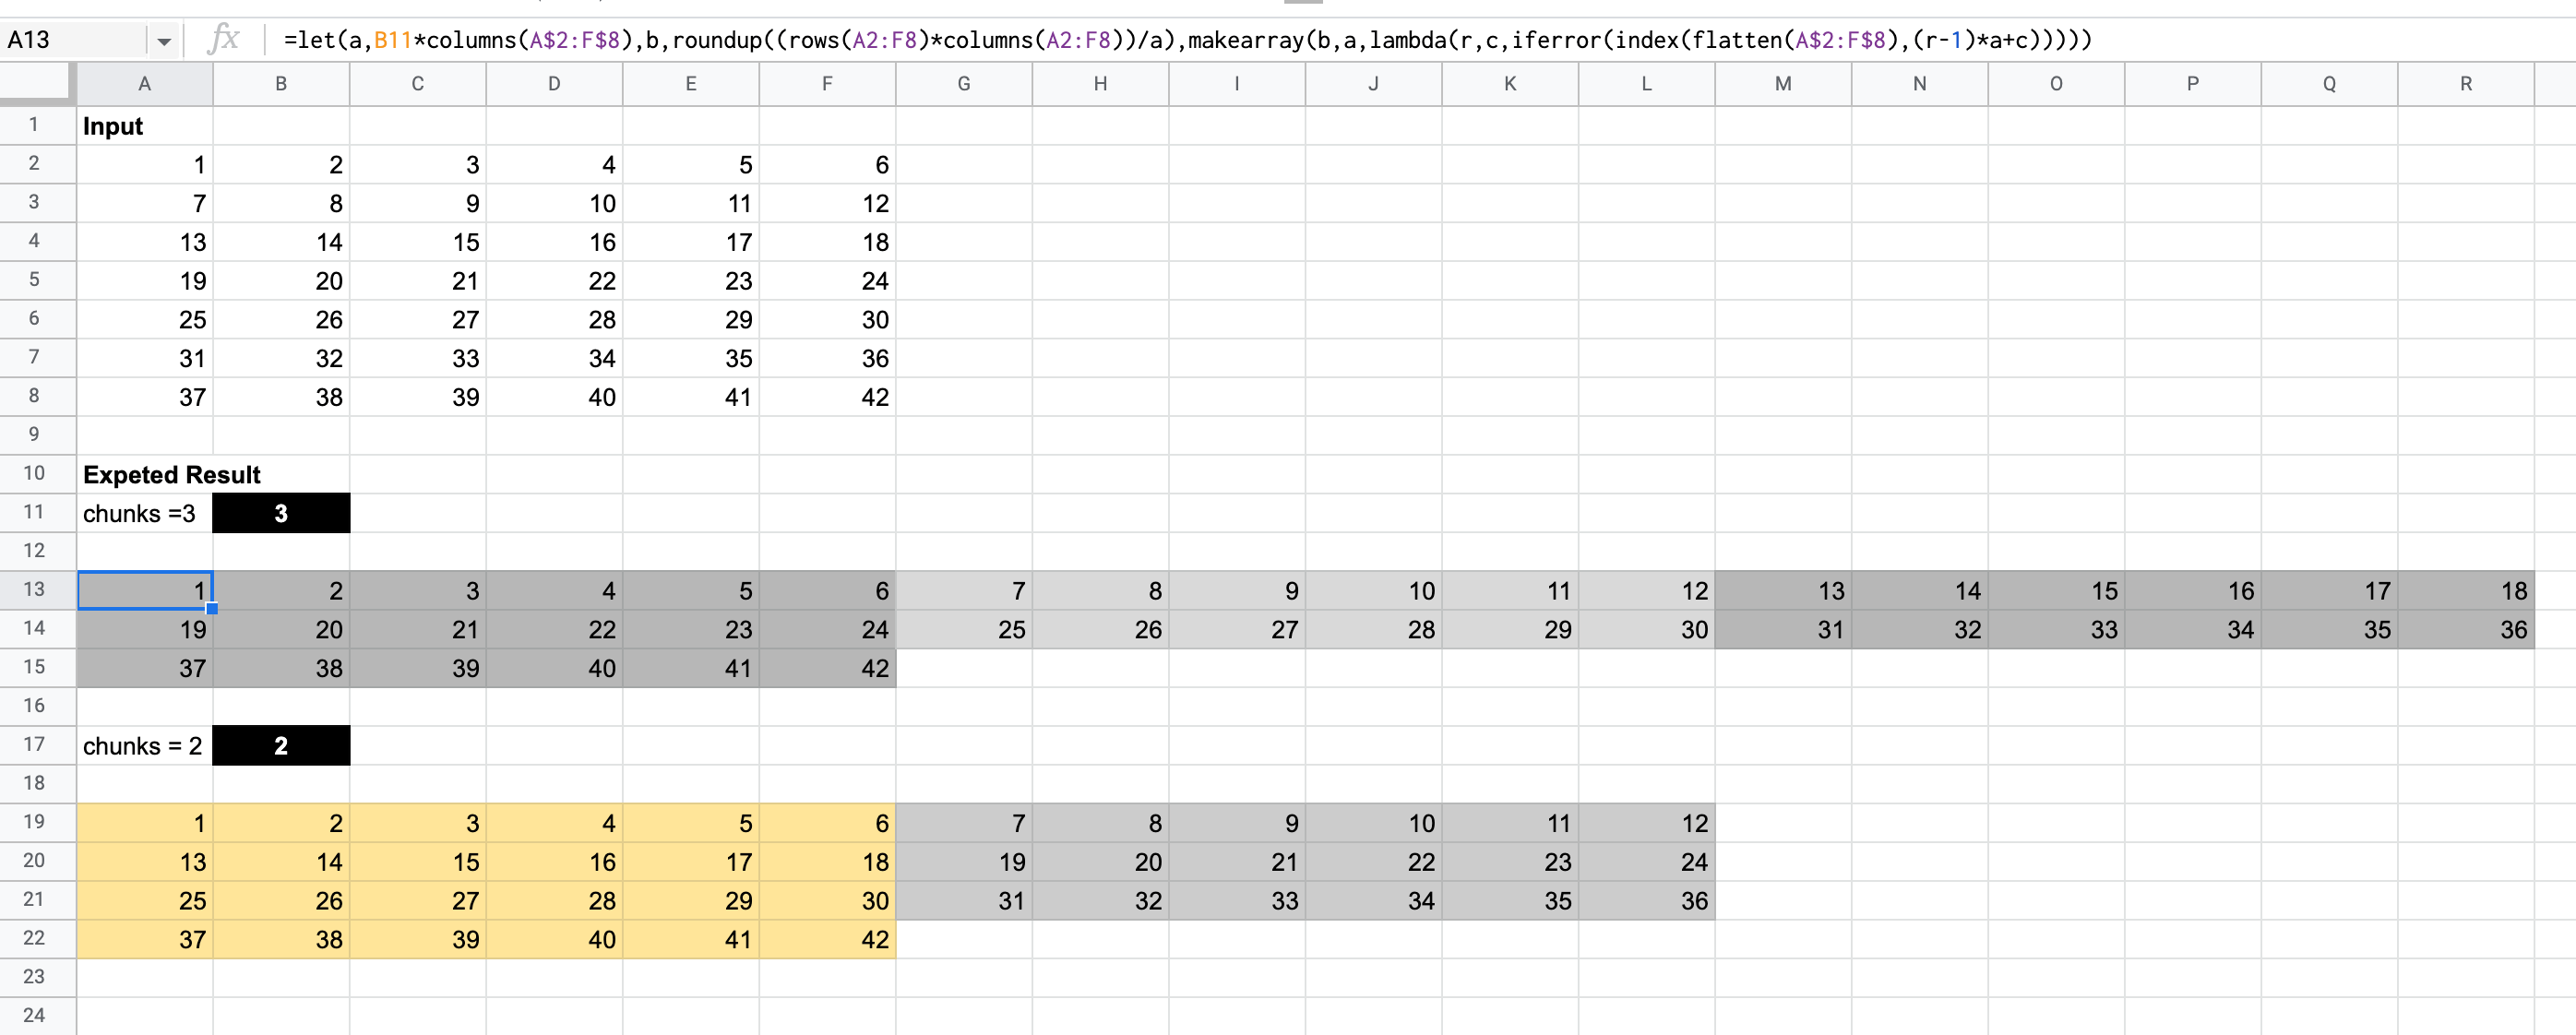2576x1035 pixels.
Task: Click the 'Input' heading cell
Action: (x=144, y=126)
